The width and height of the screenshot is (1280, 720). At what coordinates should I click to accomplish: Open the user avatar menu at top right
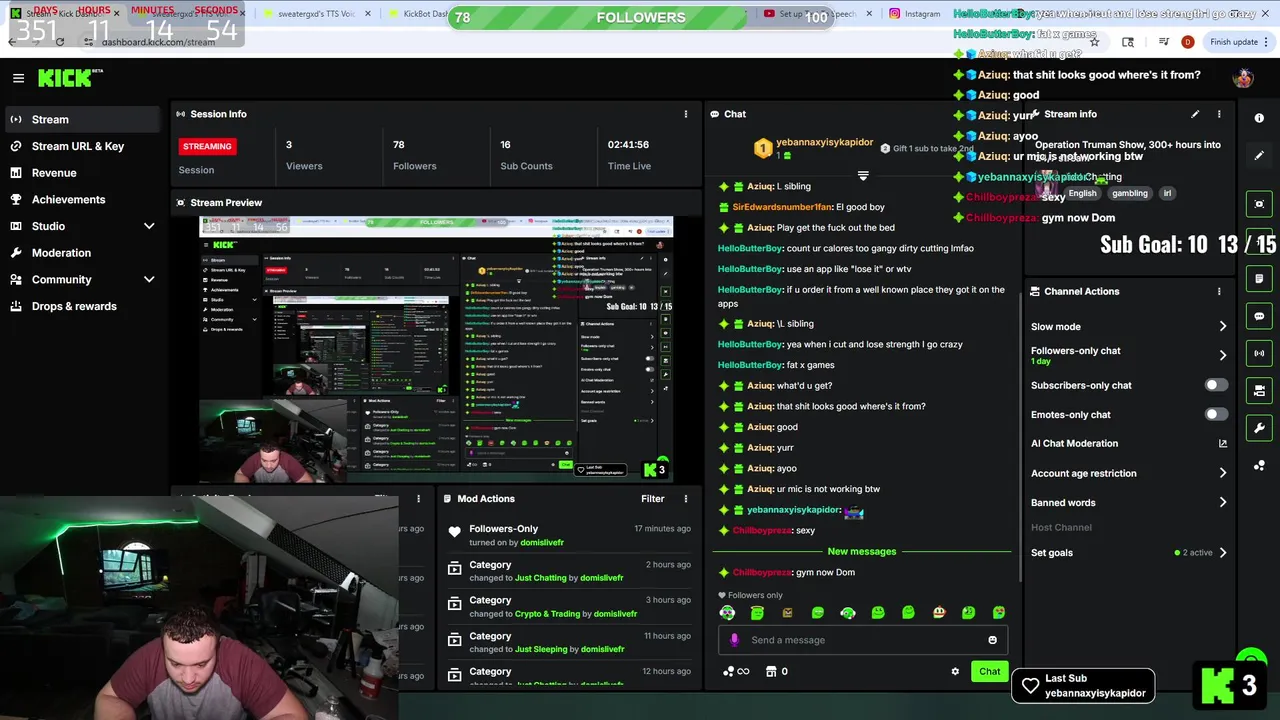(x=1243, y=78)
